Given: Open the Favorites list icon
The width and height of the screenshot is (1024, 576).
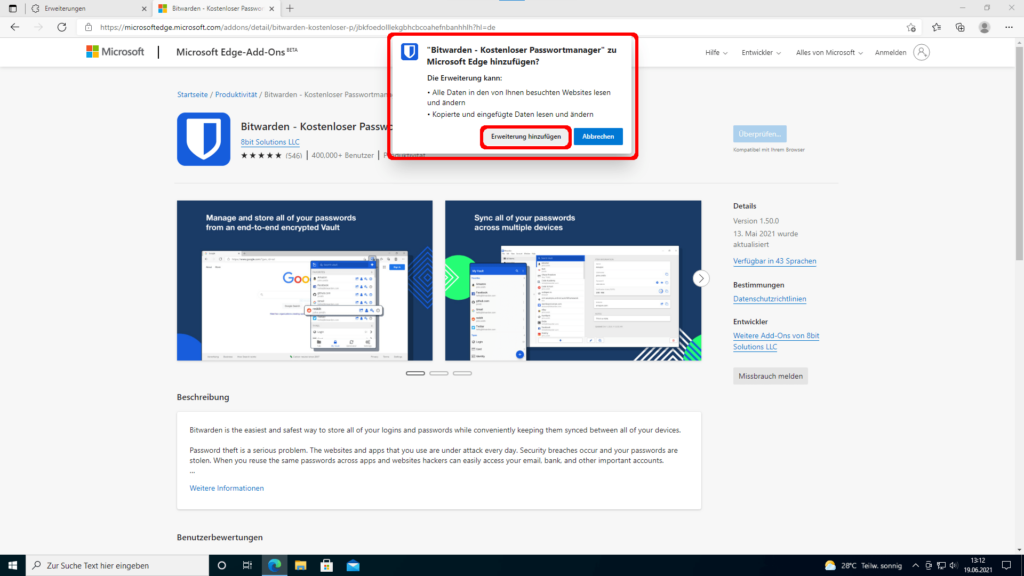Looking at the screenshot, I should [936, 27].
